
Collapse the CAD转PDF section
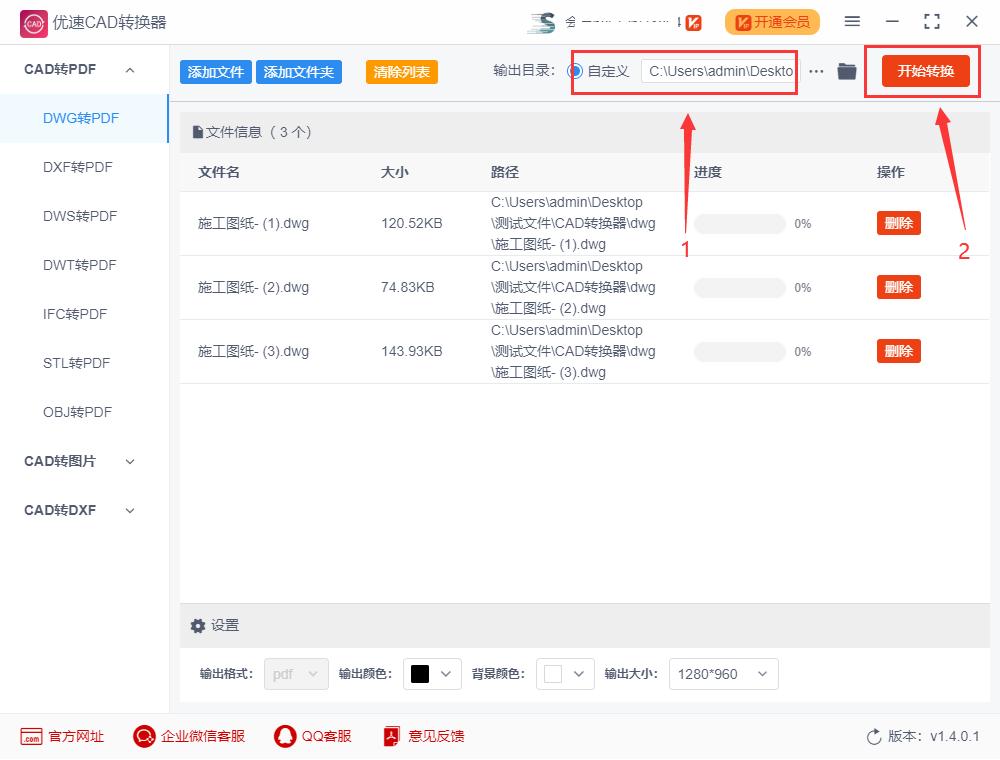pyautogui.click(x=129, y=69)
